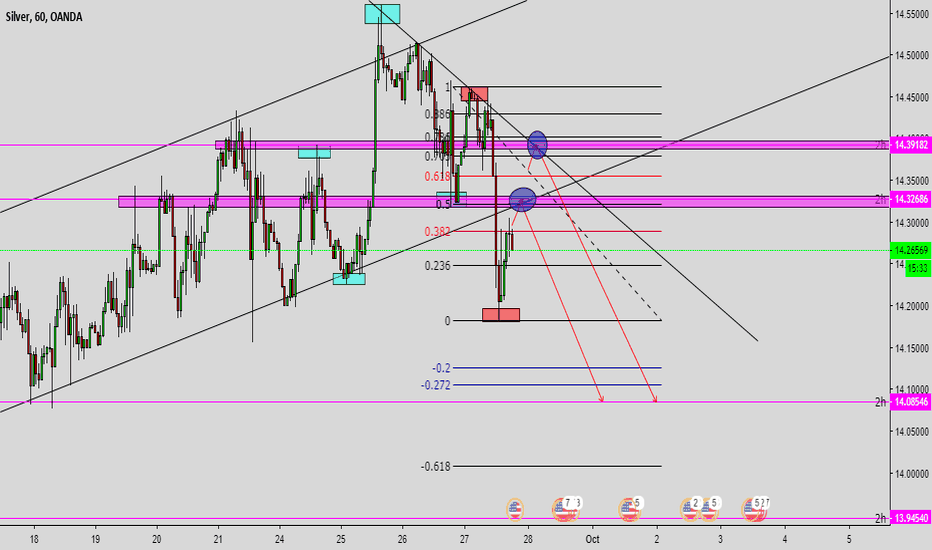The height and width of the screenshot is (550, 932).
Task: Click the 26 date label on the time axis
Action: coord(402,539)
